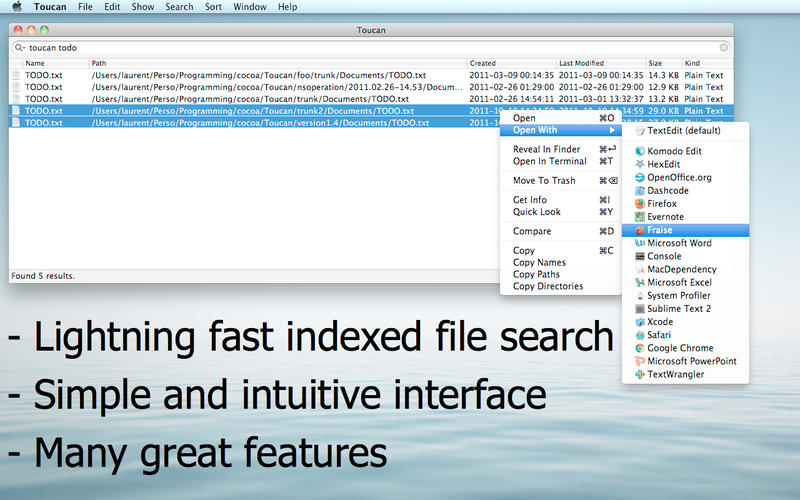Open the Apple menu
This screenshot has height=500, width=800.
(17, 7)
